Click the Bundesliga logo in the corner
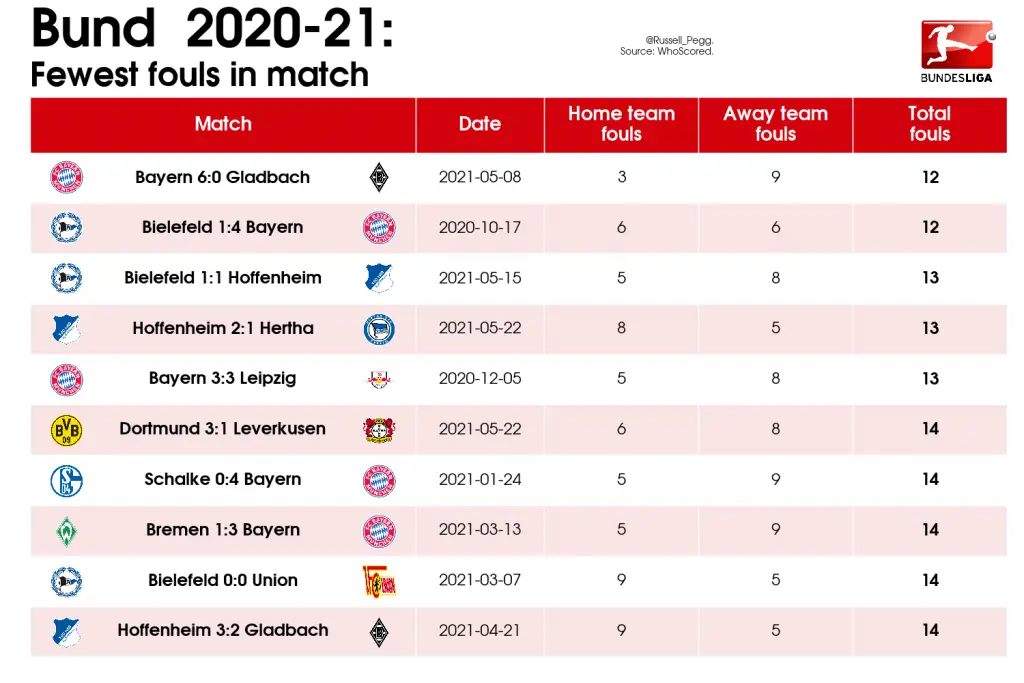Viewport: 1024px width, 683px height. pos(957,52)
